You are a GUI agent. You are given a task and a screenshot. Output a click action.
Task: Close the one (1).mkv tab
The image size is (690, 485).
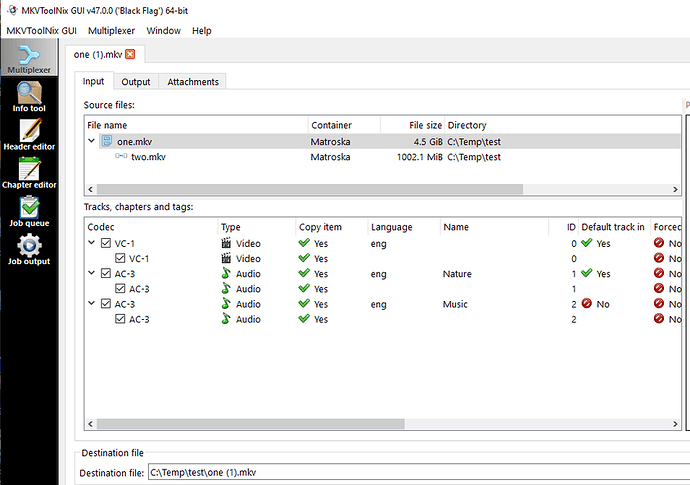[130, 54]
